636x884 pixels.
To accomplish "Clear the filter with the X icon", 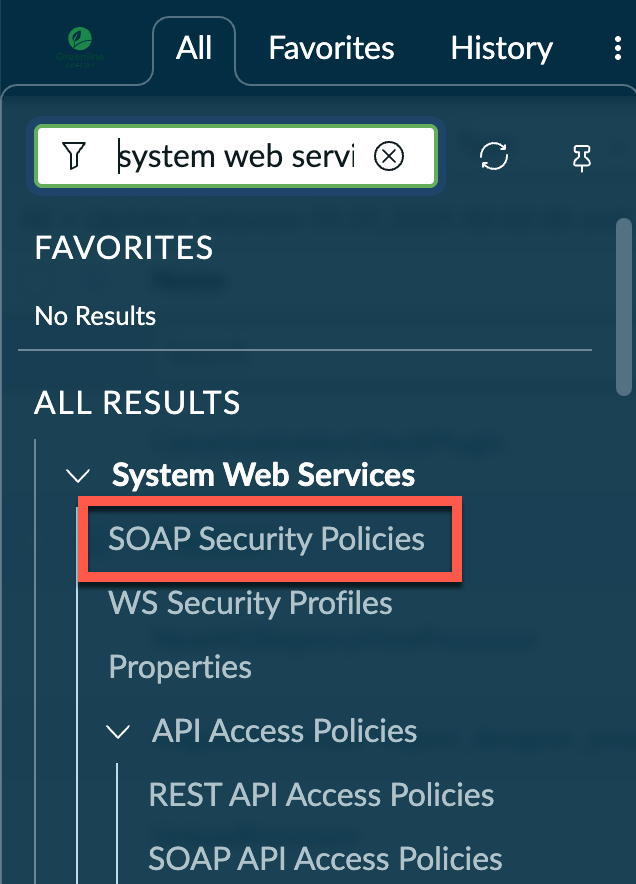I will [389, 156].
